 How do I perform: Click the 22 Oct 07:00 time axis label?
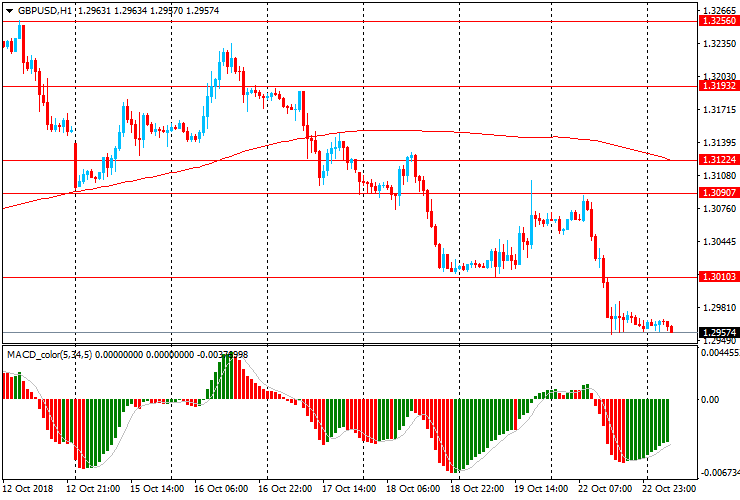pos(605,488)
